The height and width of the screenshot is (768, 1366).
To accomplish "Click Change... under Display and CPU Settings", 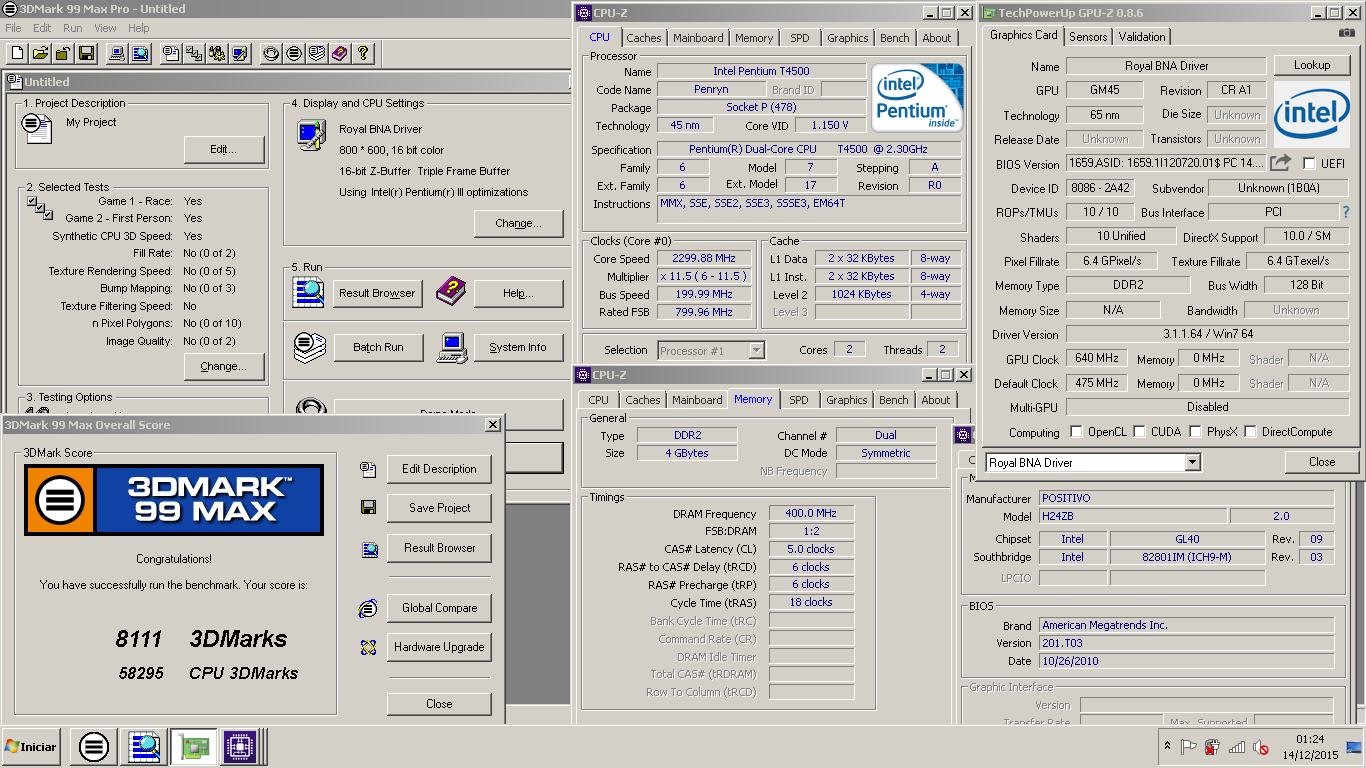I will 518,223.
